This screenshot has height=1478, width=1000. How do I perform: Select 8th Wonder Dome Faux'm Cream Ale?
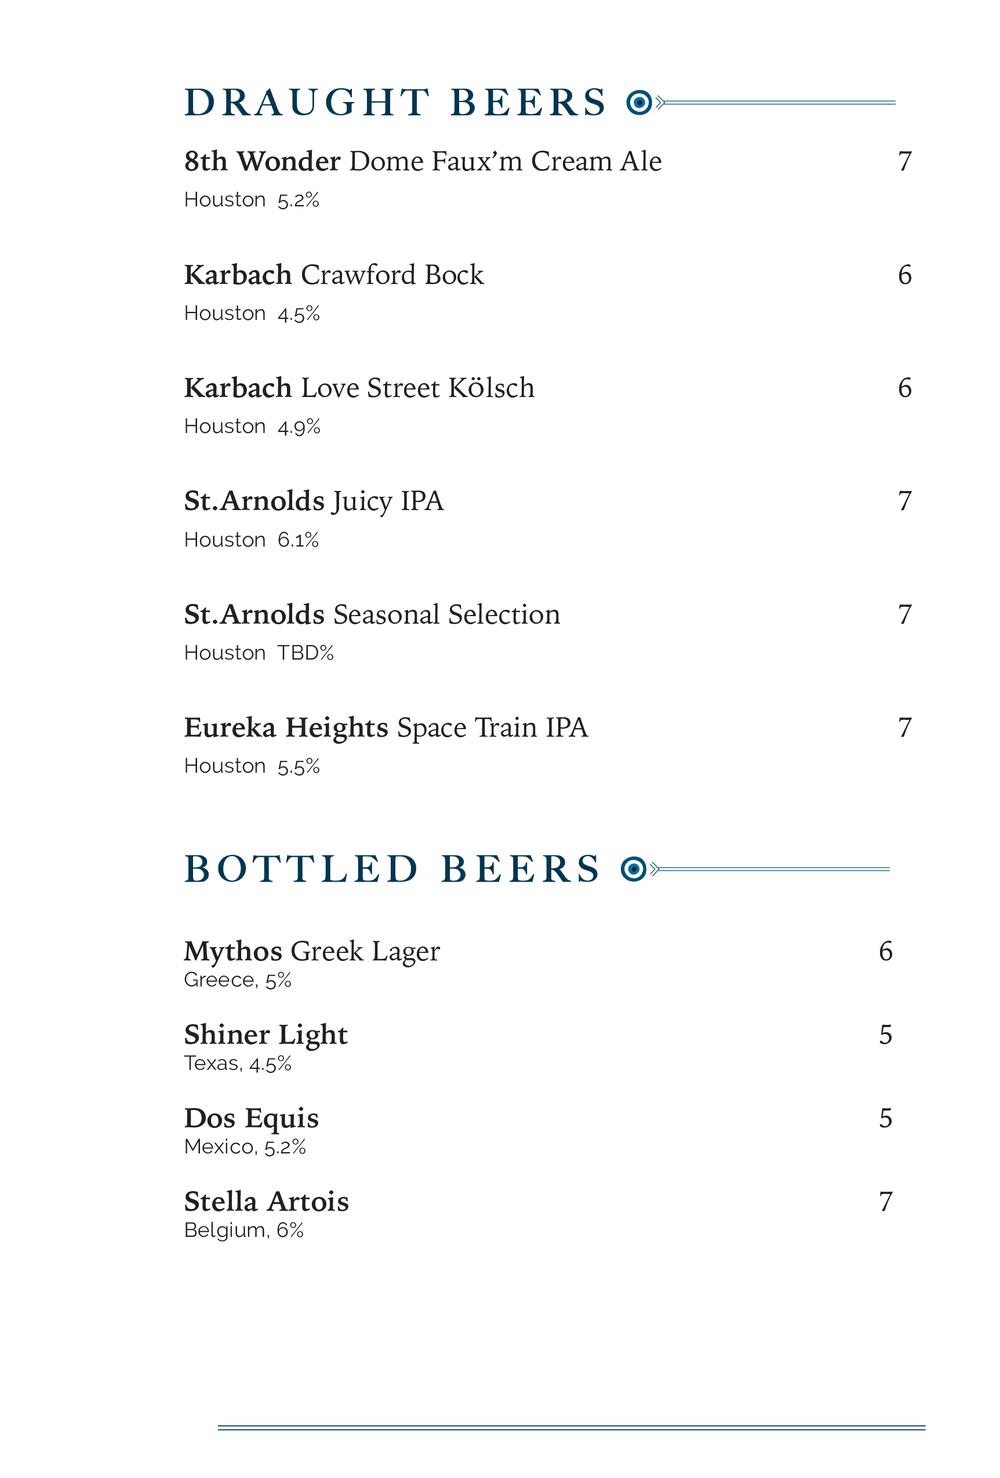point(423,162)
